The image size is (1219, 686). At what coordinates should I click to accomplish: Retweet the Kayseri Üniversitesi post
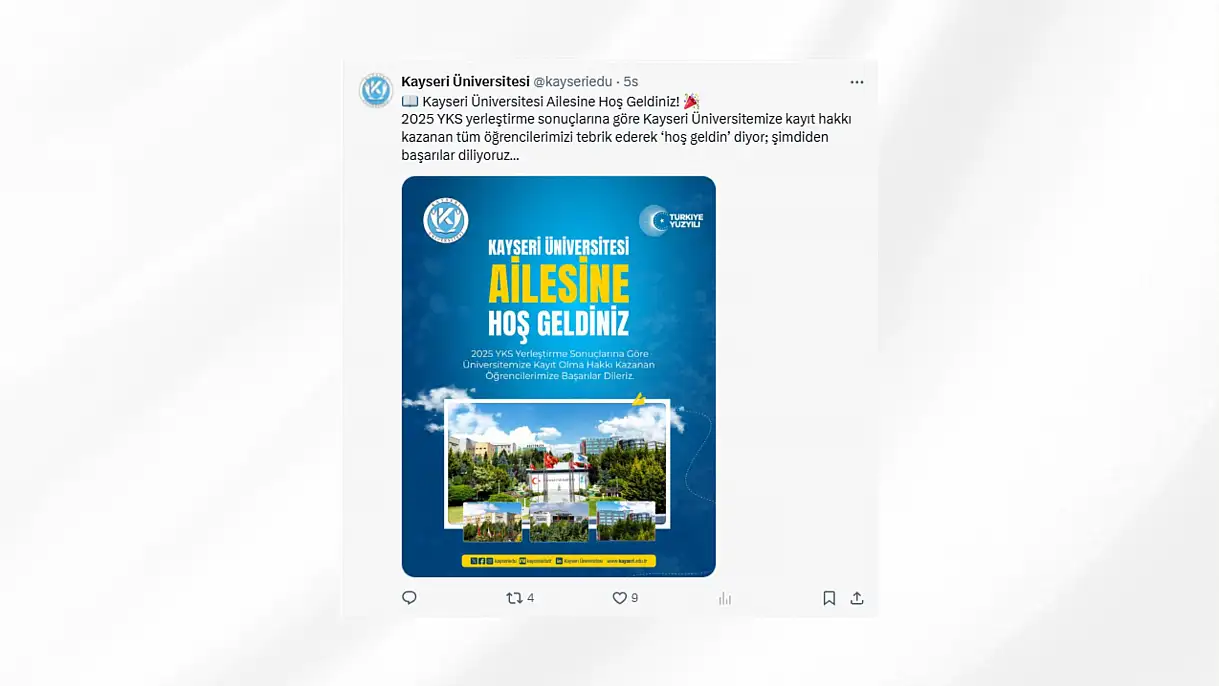514,598
